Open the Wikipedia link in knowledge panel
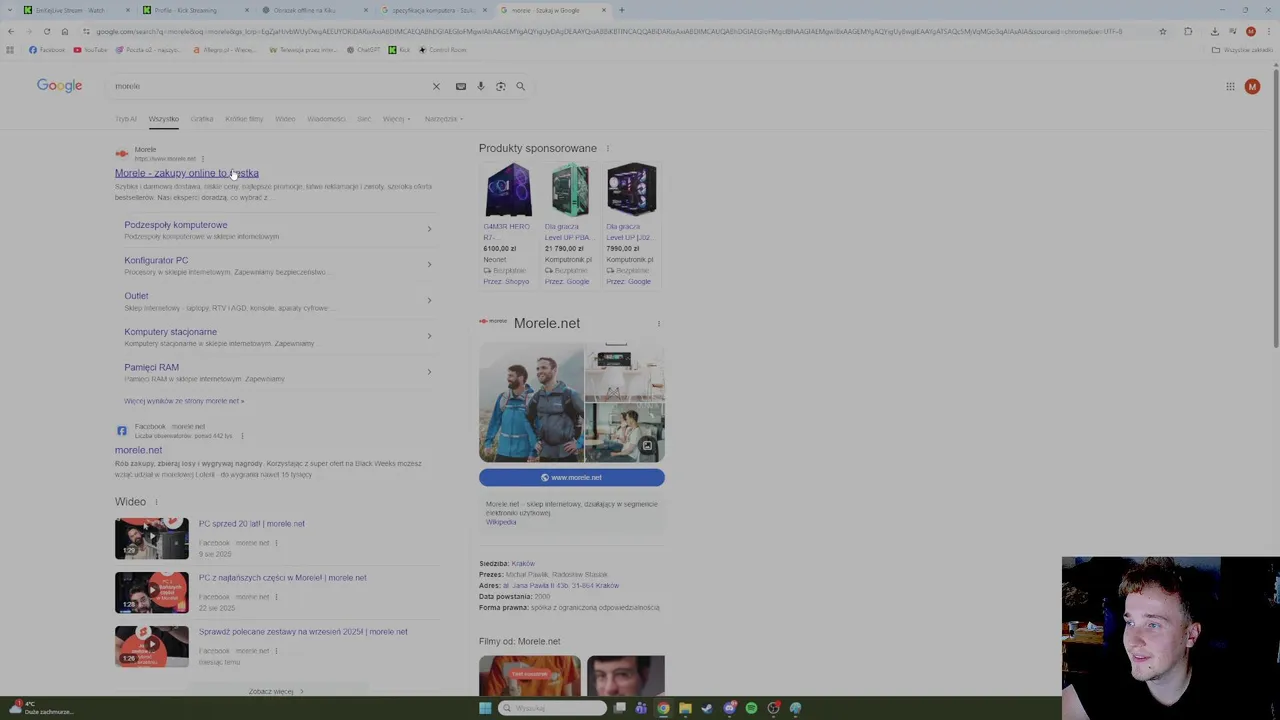1280x720 pixels. click(x=501, y=522)
